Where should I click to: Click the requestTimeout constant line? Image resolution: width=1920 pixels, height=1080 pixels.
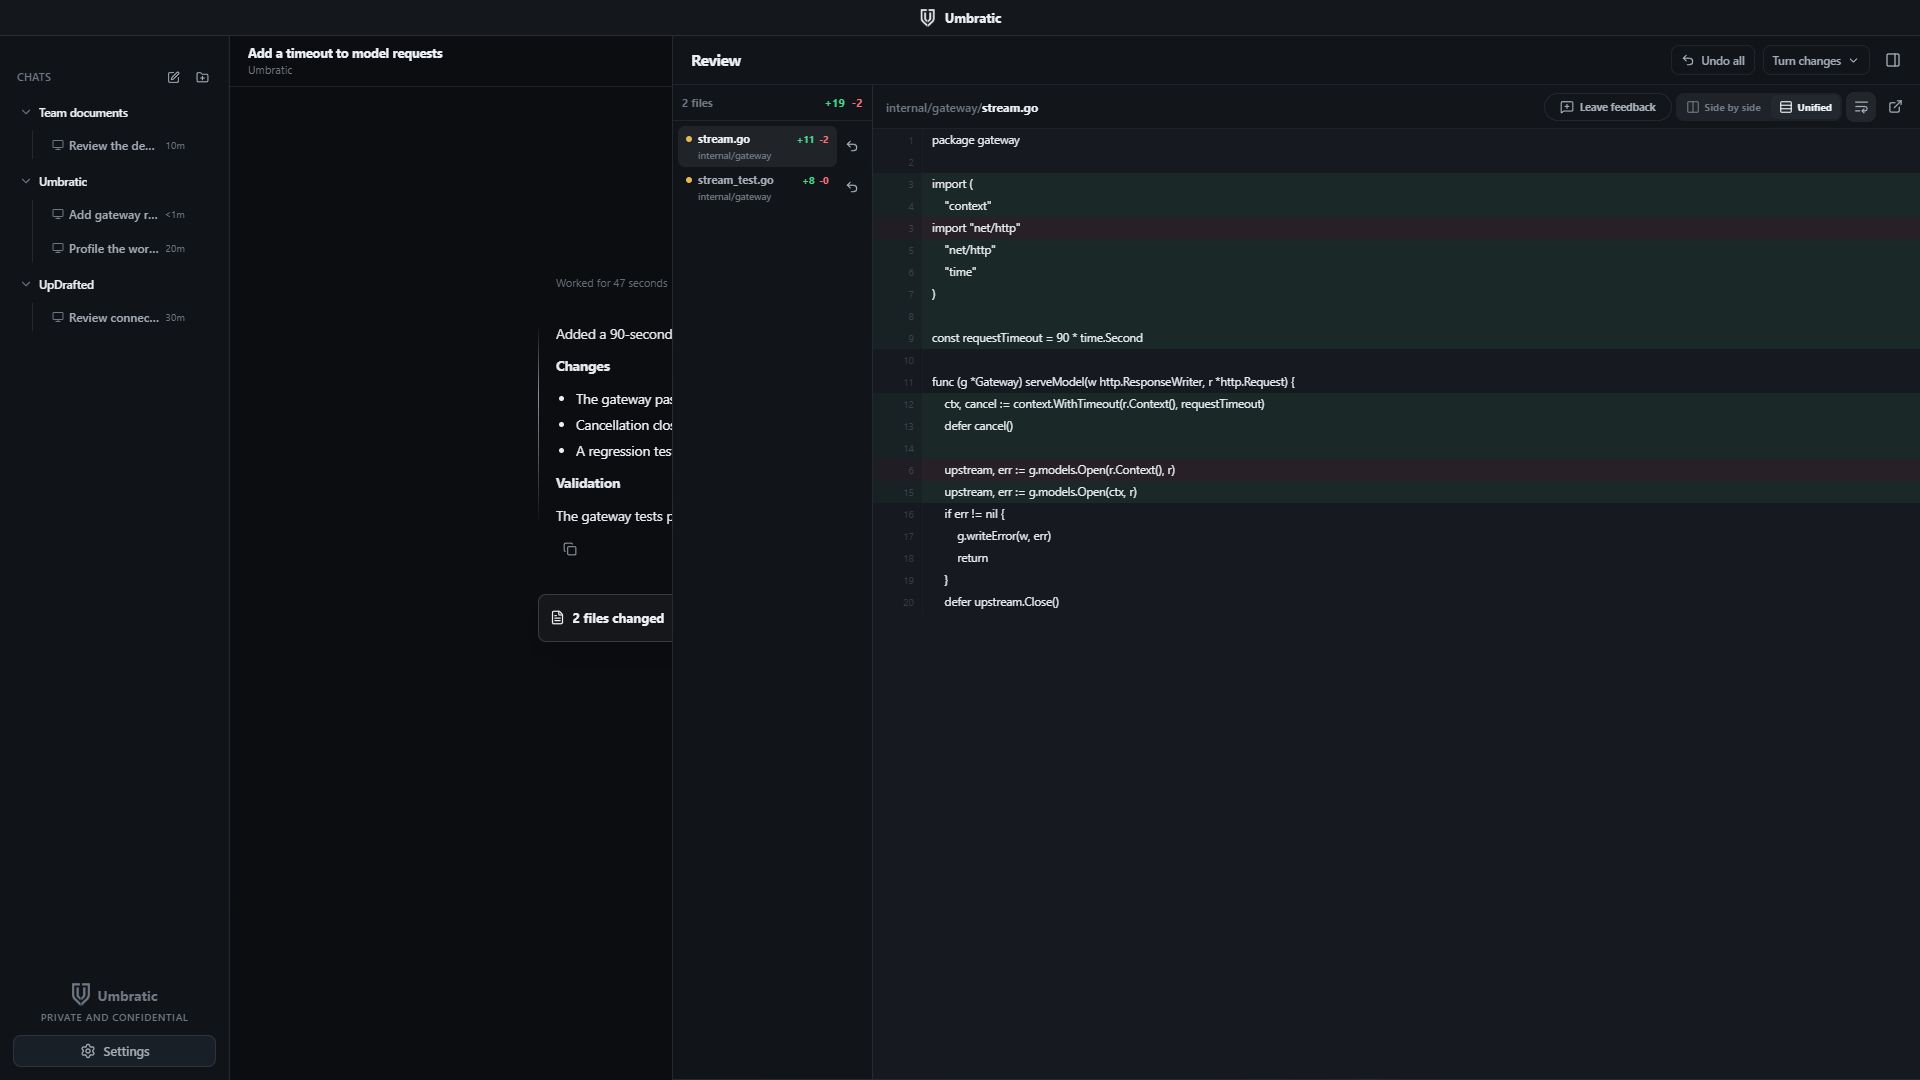point(1395,338)
